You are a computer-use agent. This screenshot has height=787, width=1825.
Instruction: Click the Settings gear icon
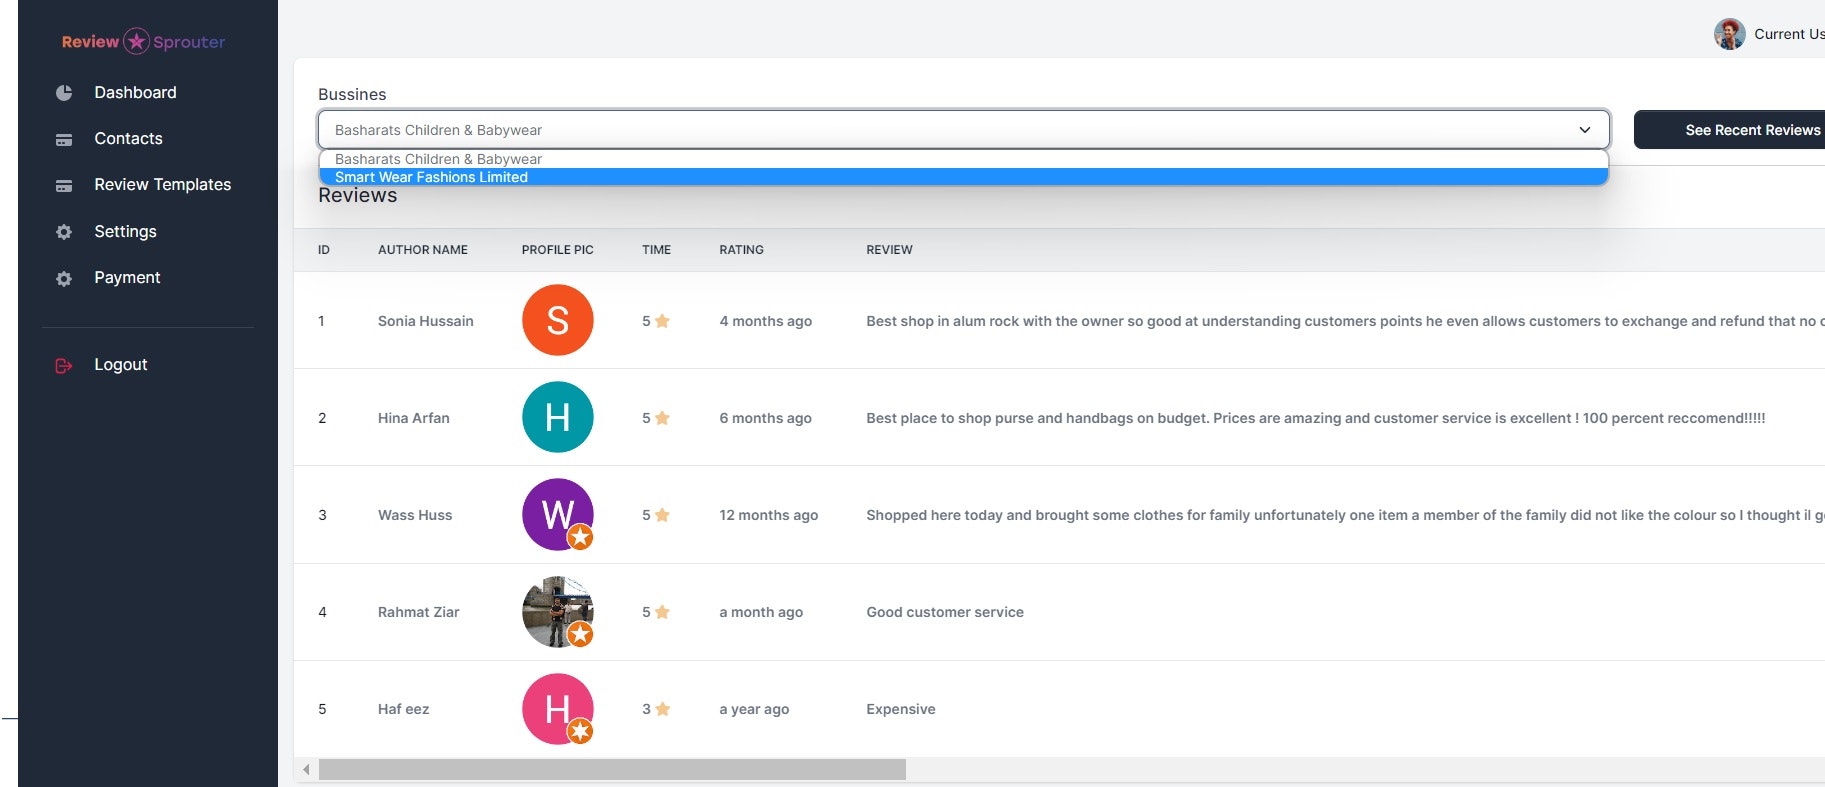[64, 232]
